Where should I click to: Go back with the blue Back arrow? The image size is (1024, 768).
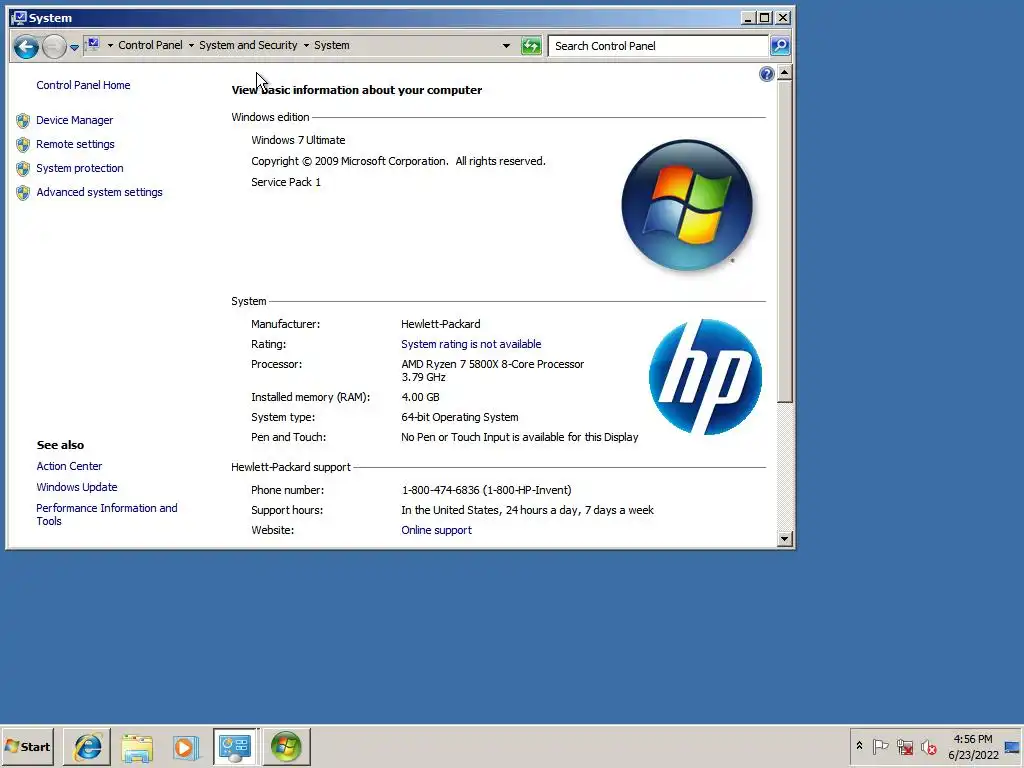pos(26,46)
